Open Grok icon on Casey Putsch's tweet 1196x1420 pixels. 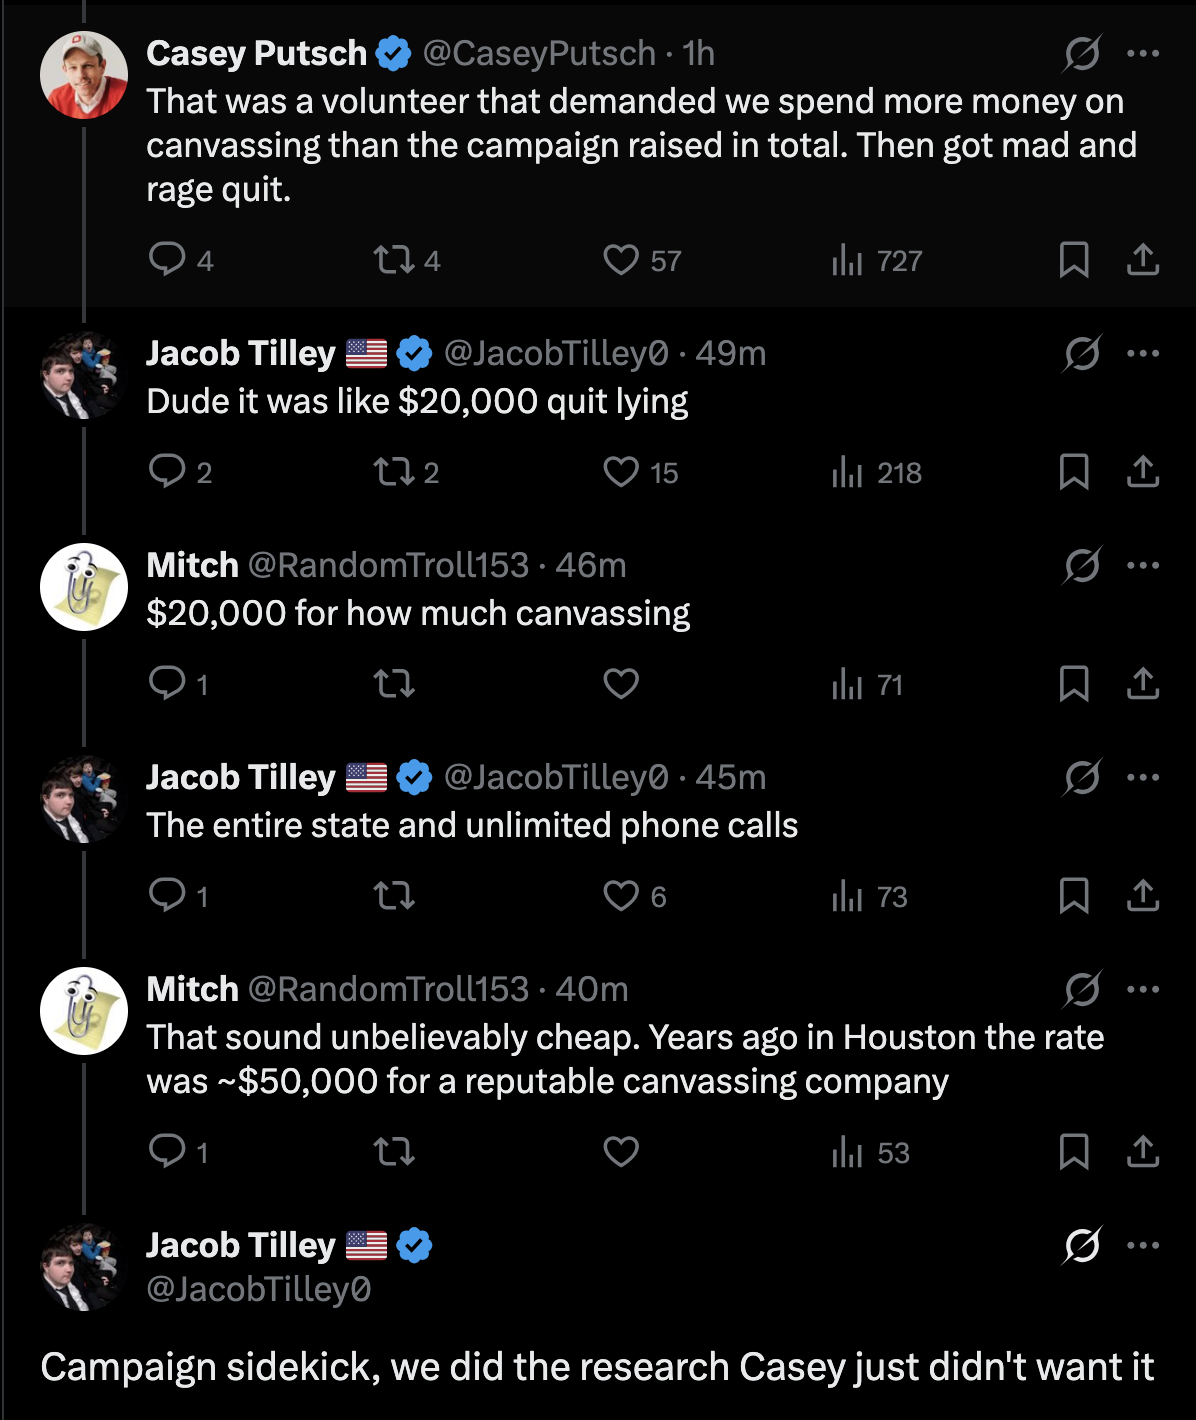click(x=1082, y=53)
